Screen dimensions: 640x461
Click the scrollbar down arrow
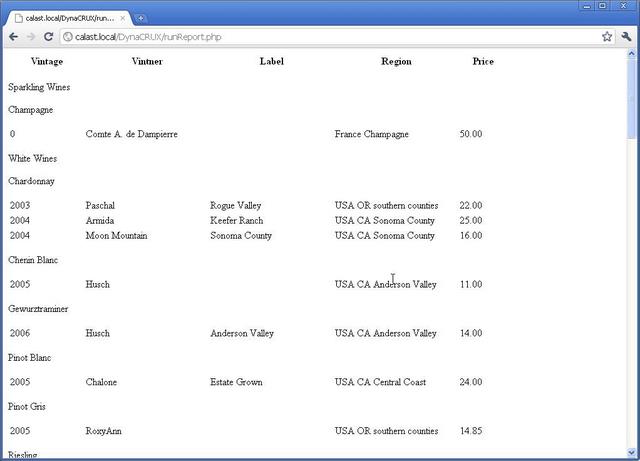tap(631, 452)
